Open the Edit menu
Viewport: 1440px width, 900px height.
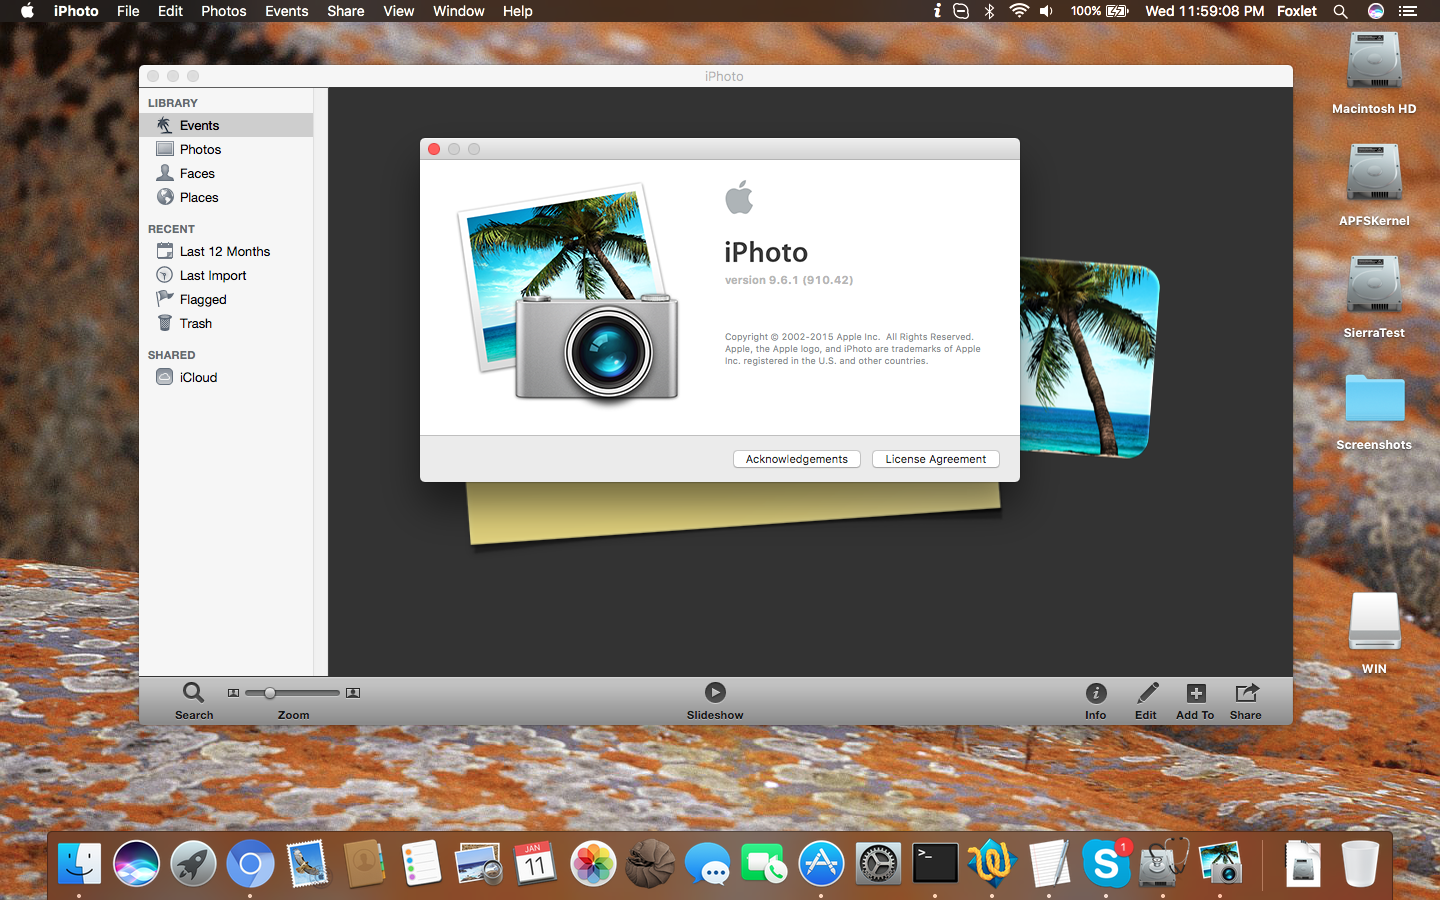pyautogui.click(x=170, y=11)
